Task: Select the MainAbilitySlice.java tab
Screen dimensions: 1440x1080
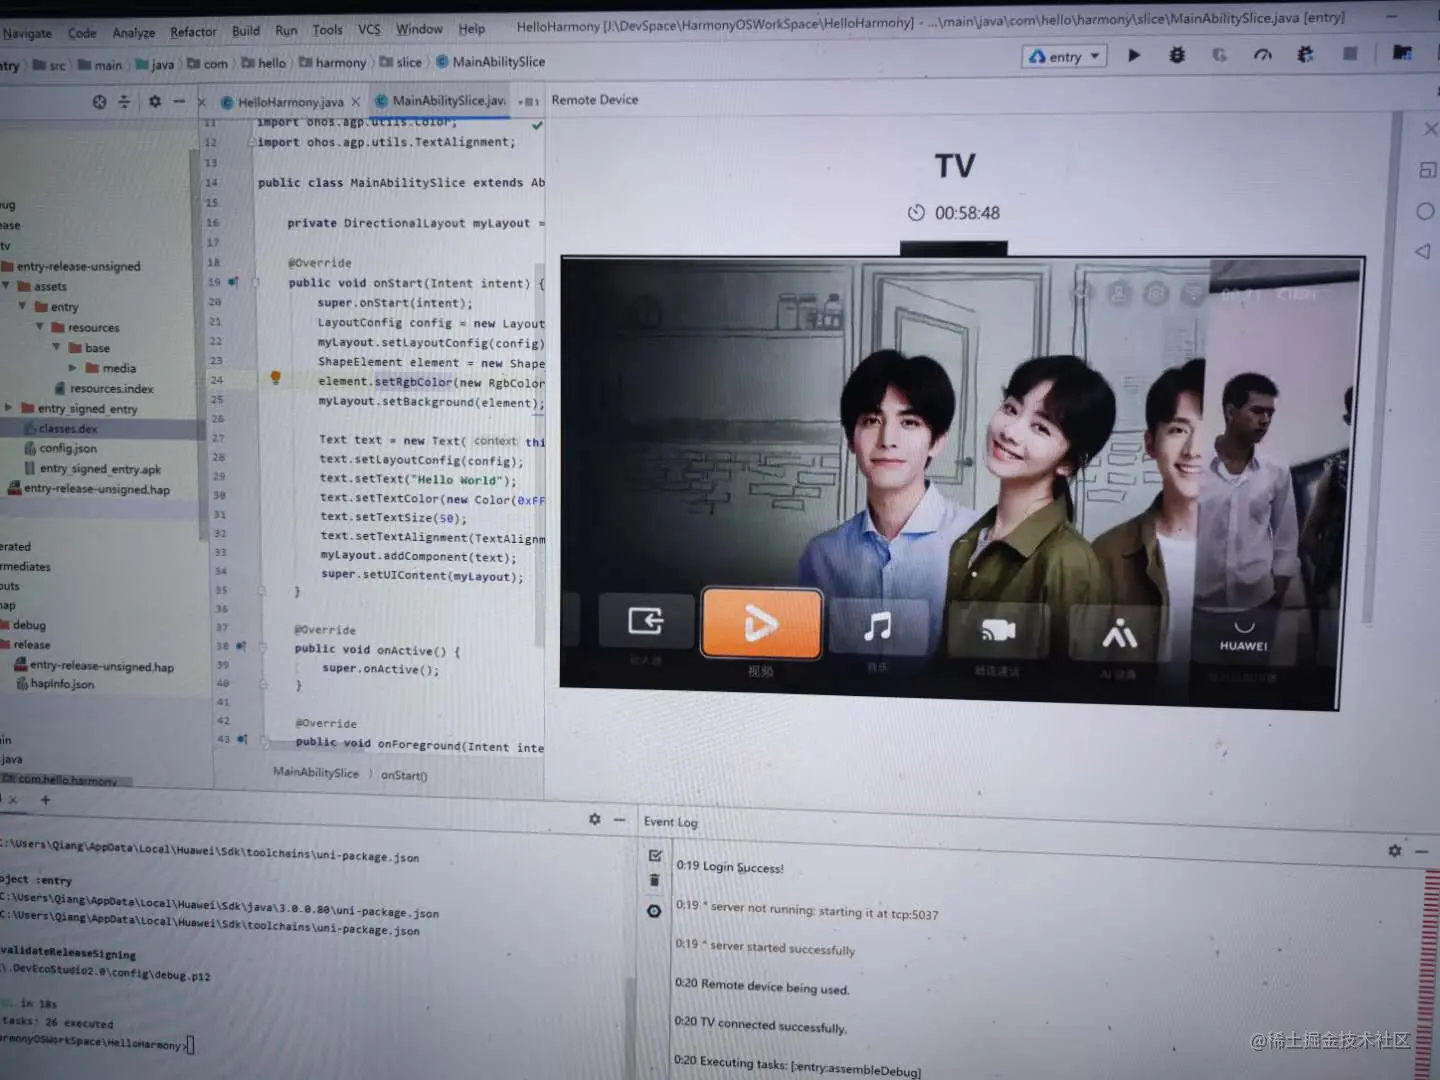Action: pos(440,101)
